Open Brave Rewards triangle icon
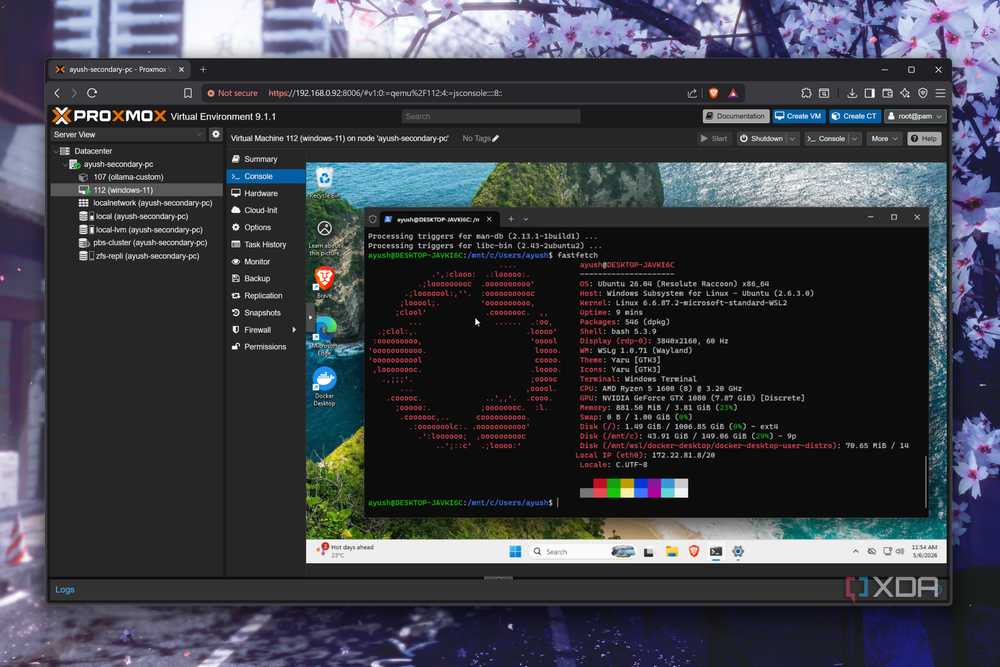 click(x=733, y=93)
